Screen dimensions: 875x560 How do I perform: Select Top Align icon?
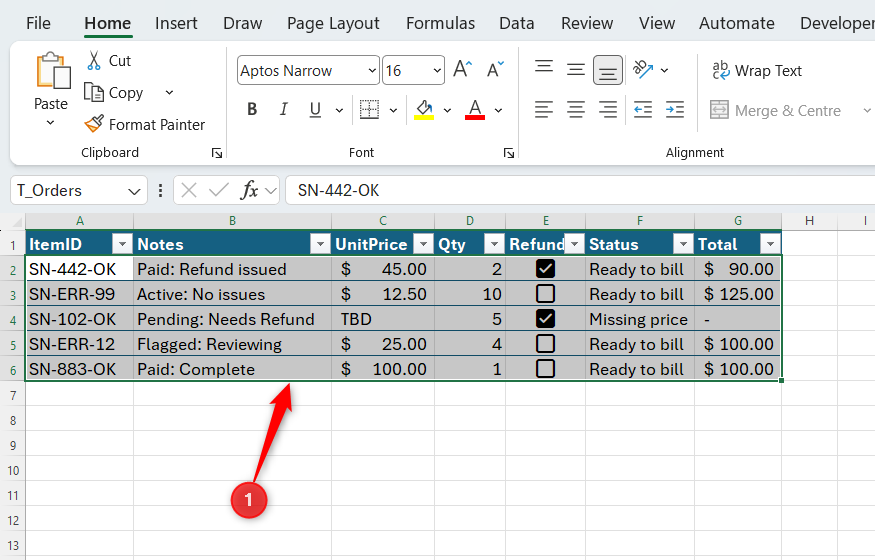pyautogui.click(x=544, y=69)
